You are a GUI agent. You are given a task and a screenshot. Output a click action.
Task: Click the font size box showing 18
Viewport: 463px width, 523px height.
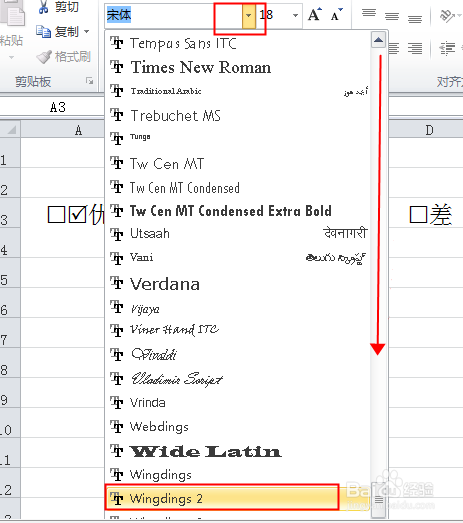[274, 15]
